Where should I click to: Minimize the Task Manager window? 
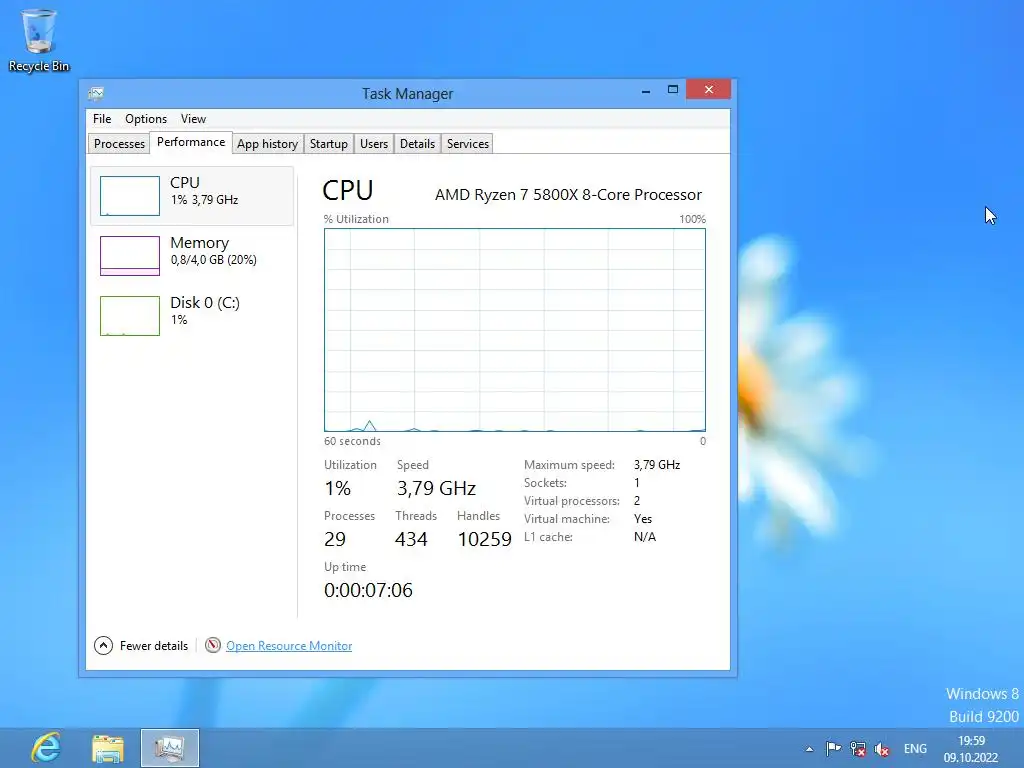tap(646, 90)
